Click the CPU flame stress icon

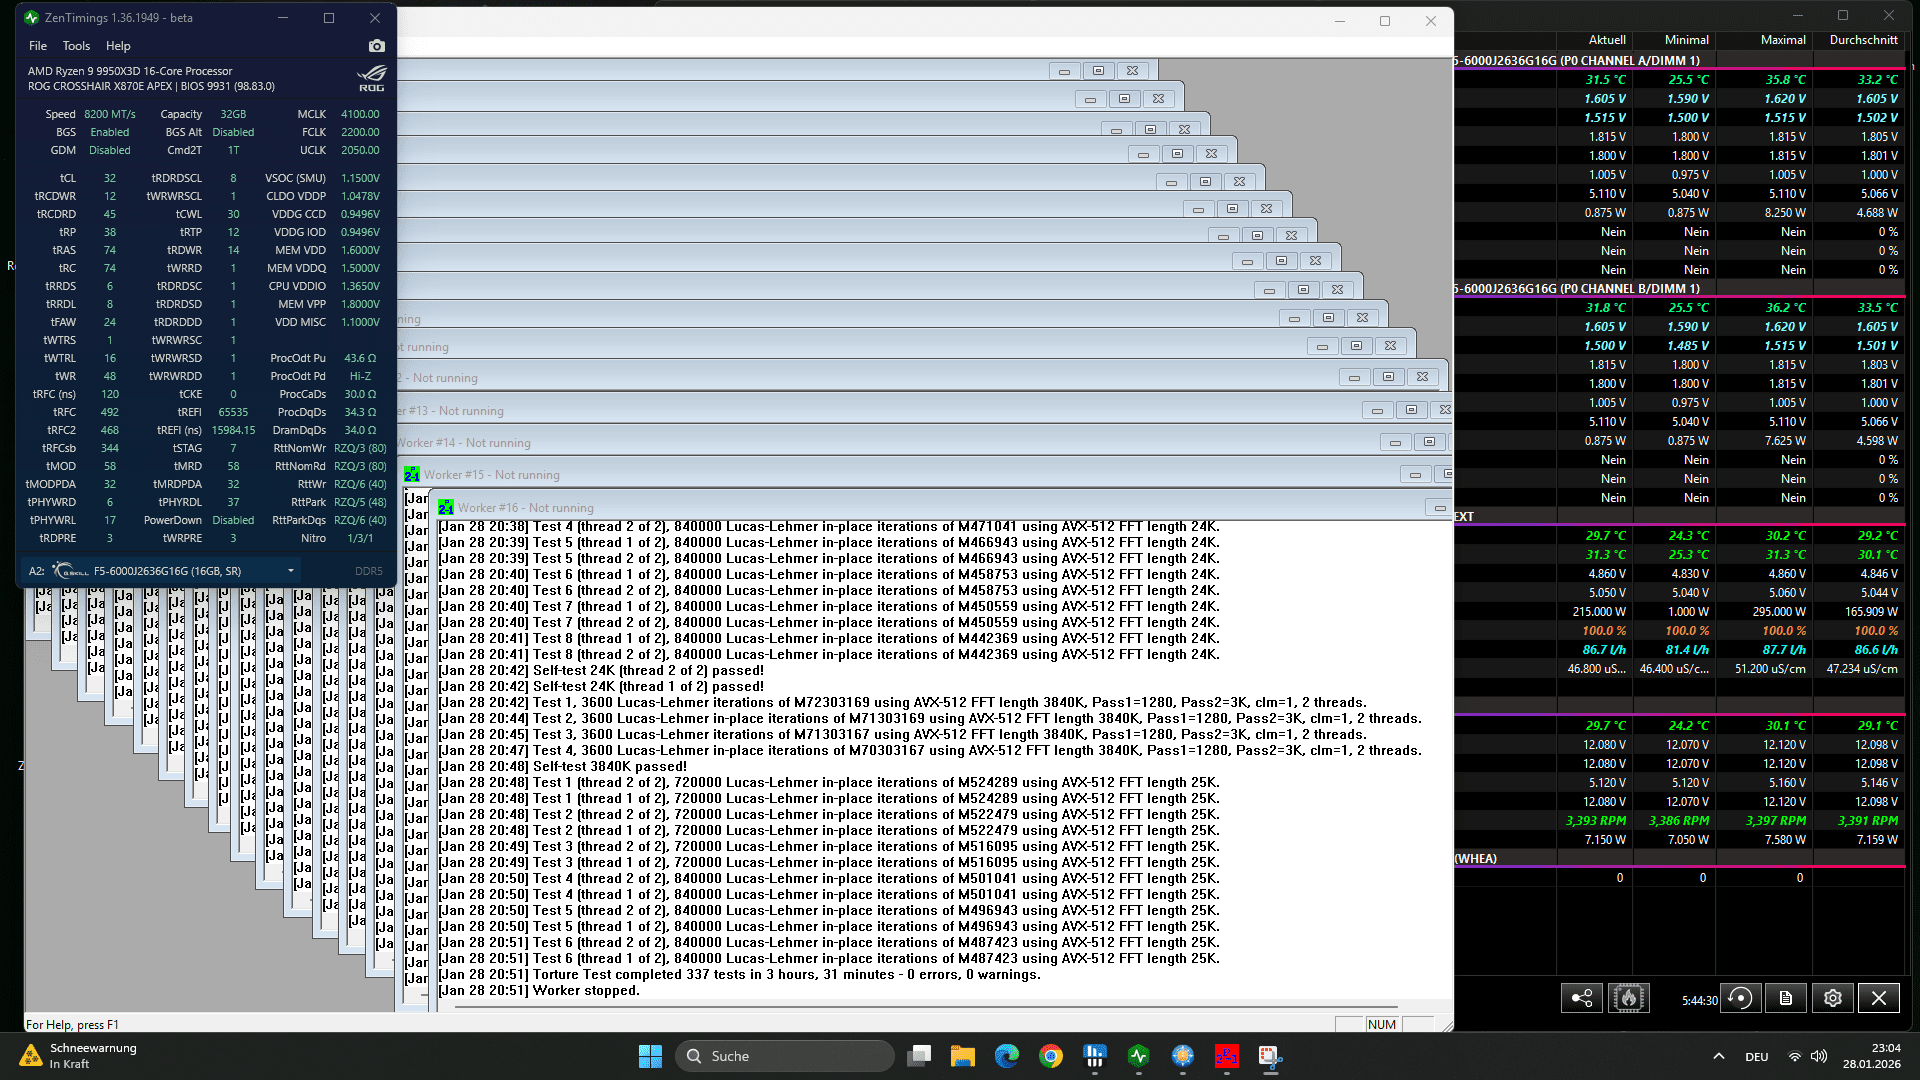1628,998
